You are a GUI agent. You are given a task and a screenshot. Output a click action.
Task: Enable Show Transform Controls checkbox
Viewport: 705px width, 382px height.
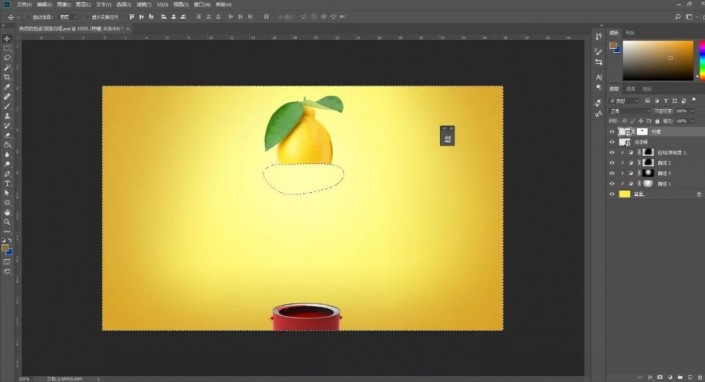(x=86, y=17)
